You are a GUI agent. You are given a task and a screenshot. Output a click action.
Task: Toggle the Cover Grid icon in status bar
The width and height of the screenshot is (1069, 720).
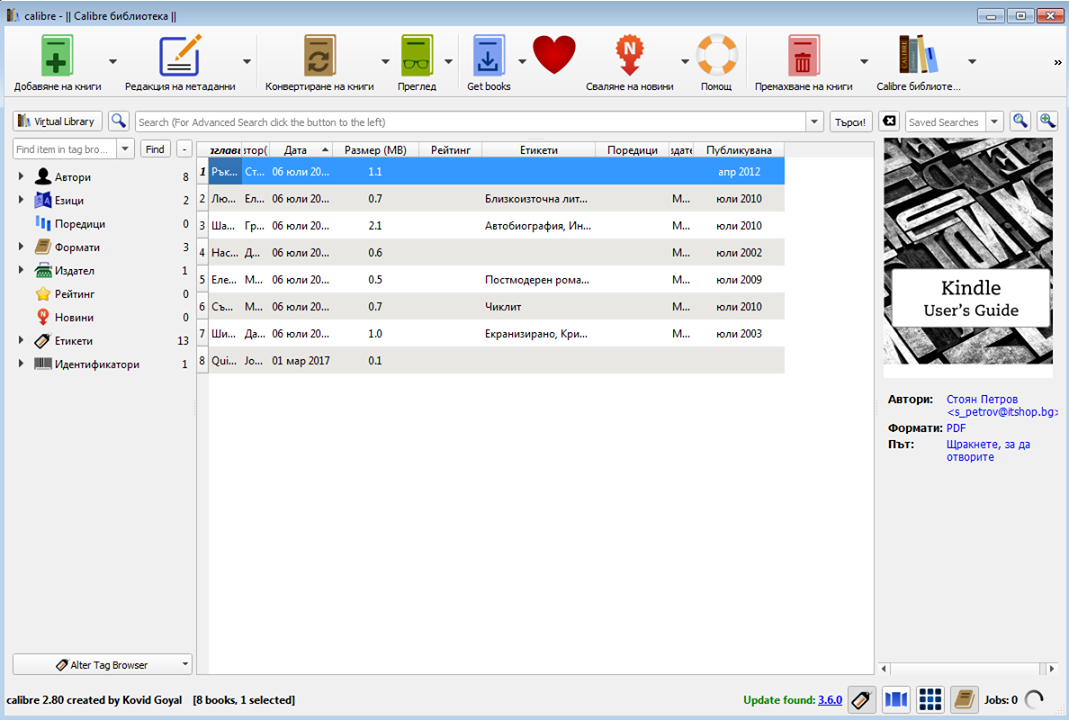930,700
